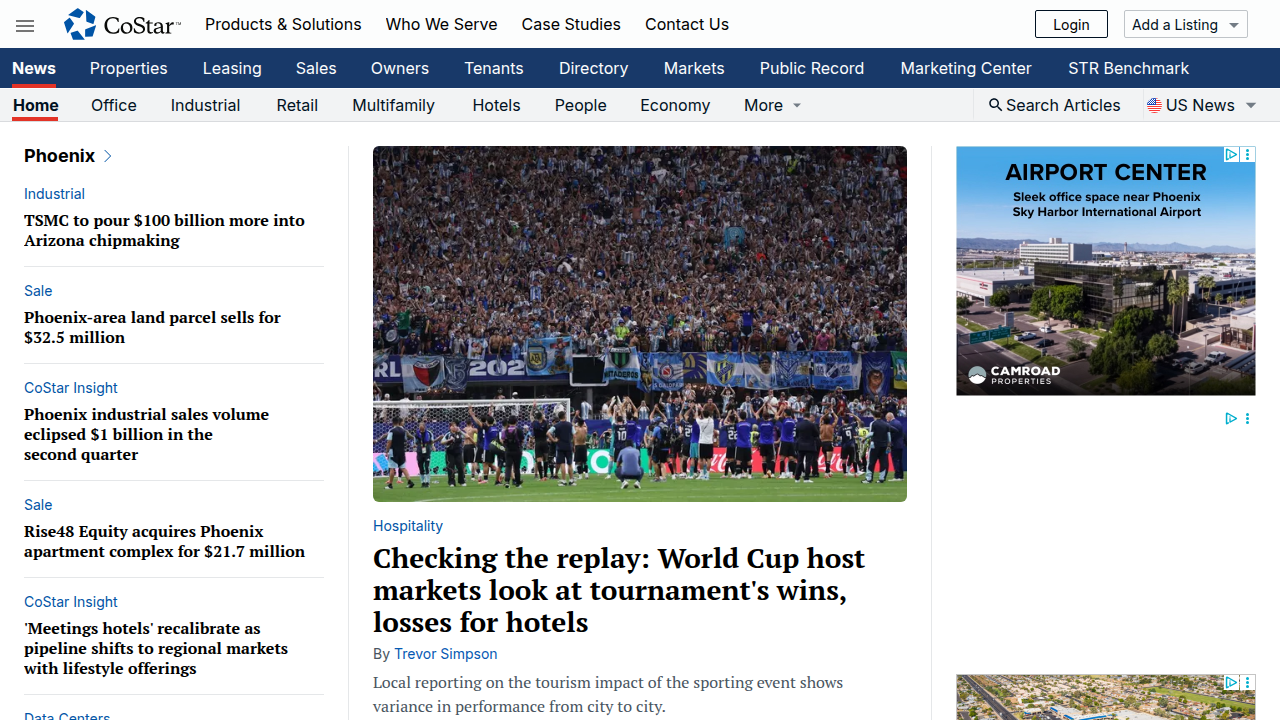Open ad options dots on Airport Center ad

[1248, 155]
